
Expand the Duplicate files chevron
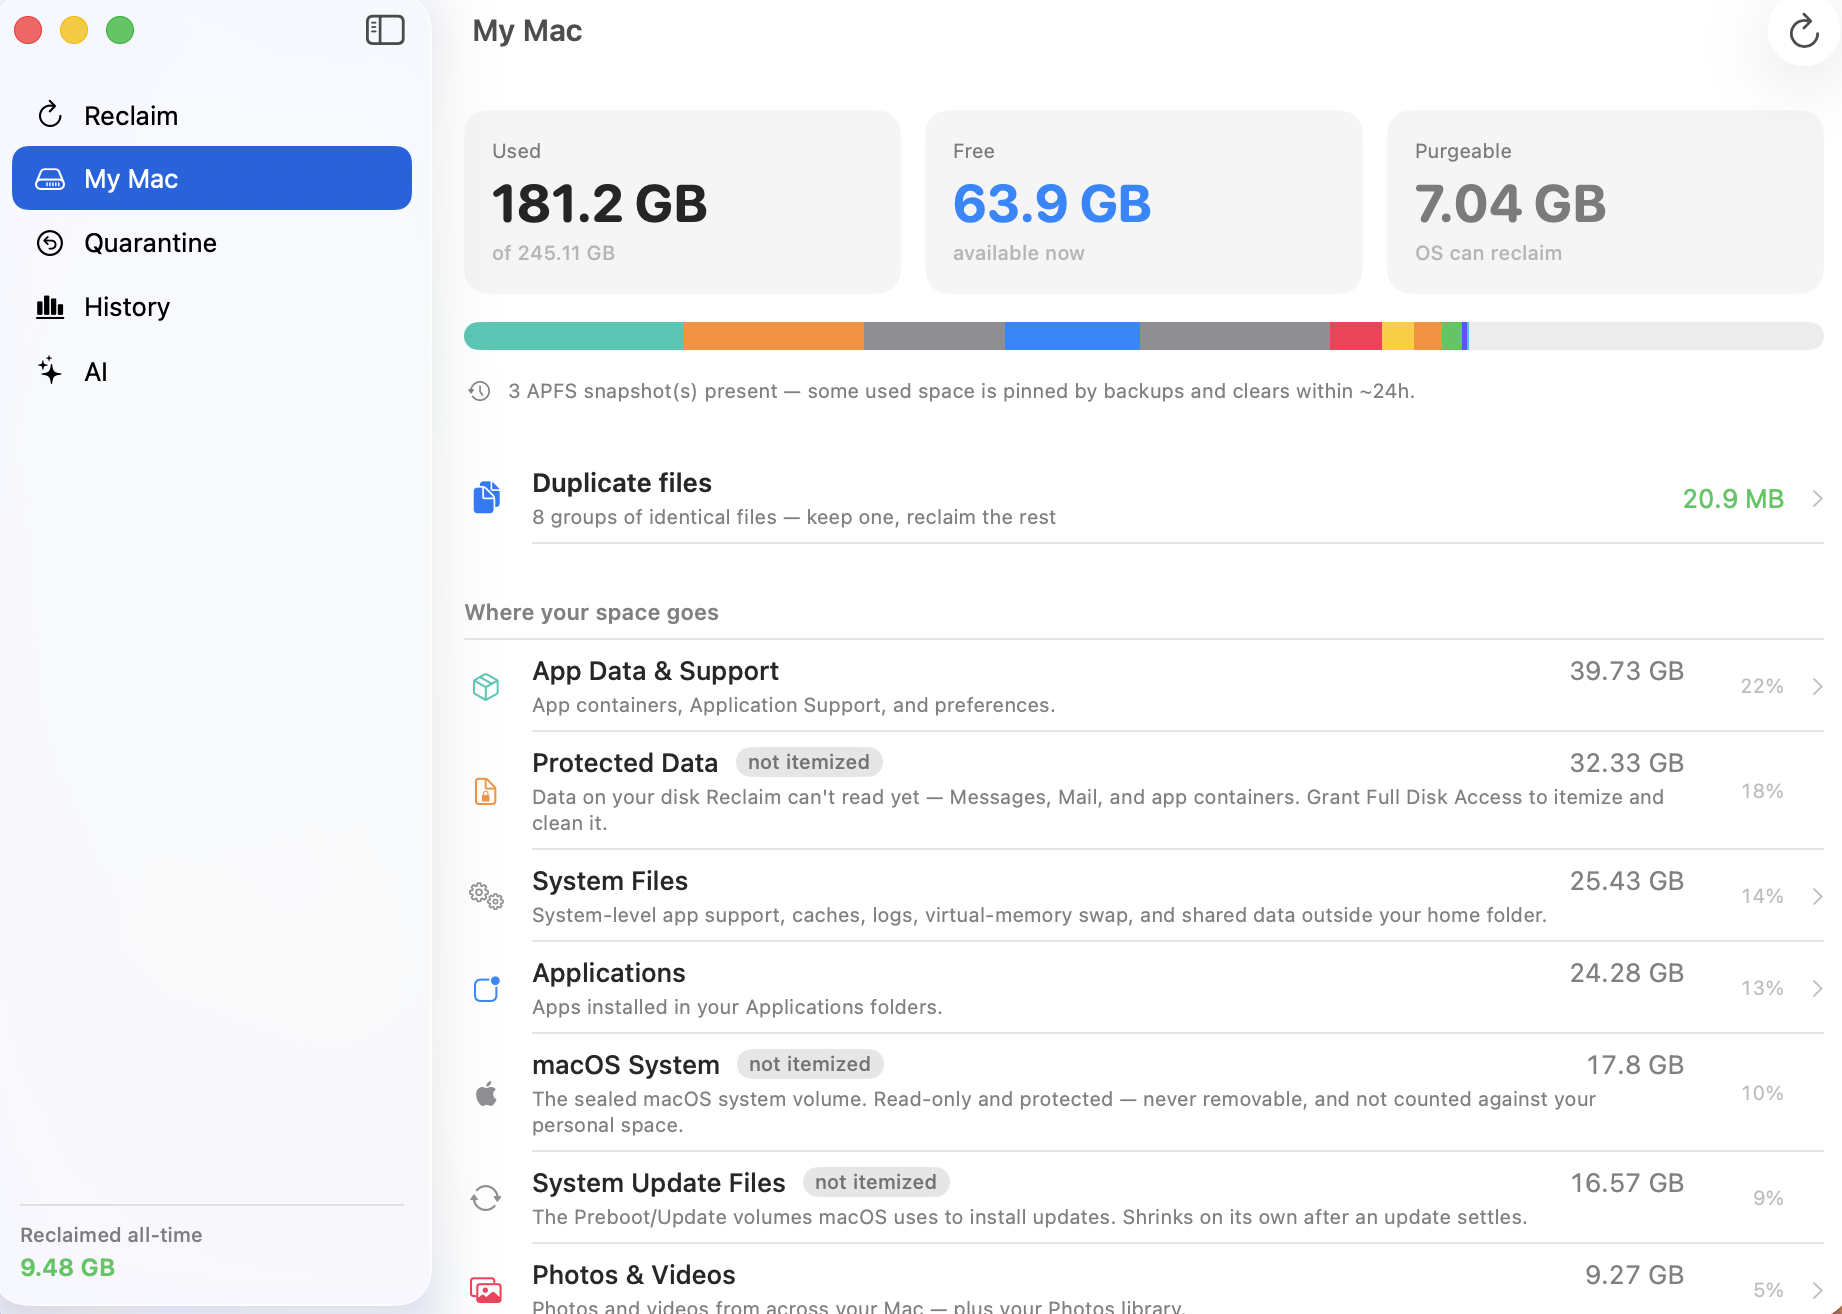(x=1817, y=498)
